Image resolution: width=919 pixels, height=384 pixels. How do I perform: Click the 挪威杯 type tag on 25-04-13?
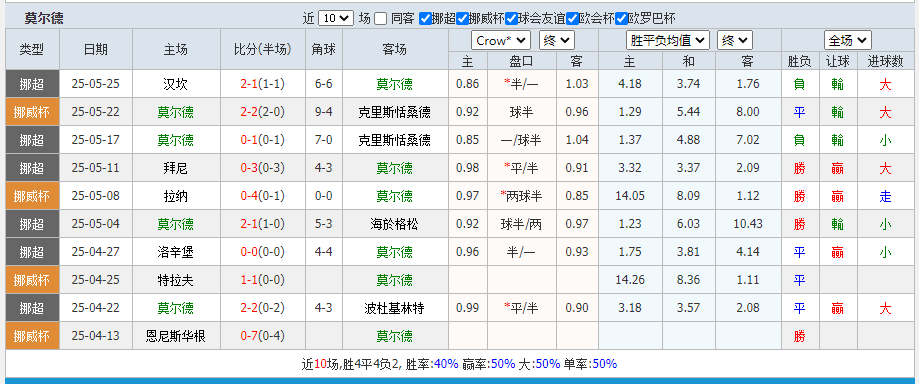[x=32, y=337]
